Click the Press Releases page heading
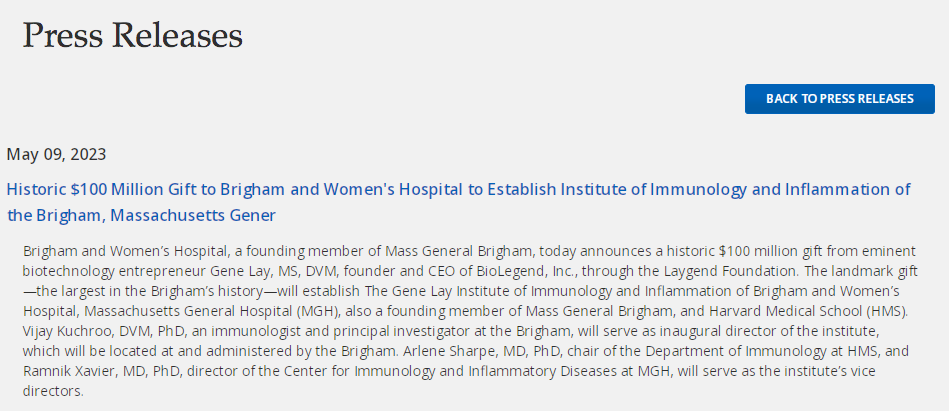949x411 pixels. (x=133, y=35)
